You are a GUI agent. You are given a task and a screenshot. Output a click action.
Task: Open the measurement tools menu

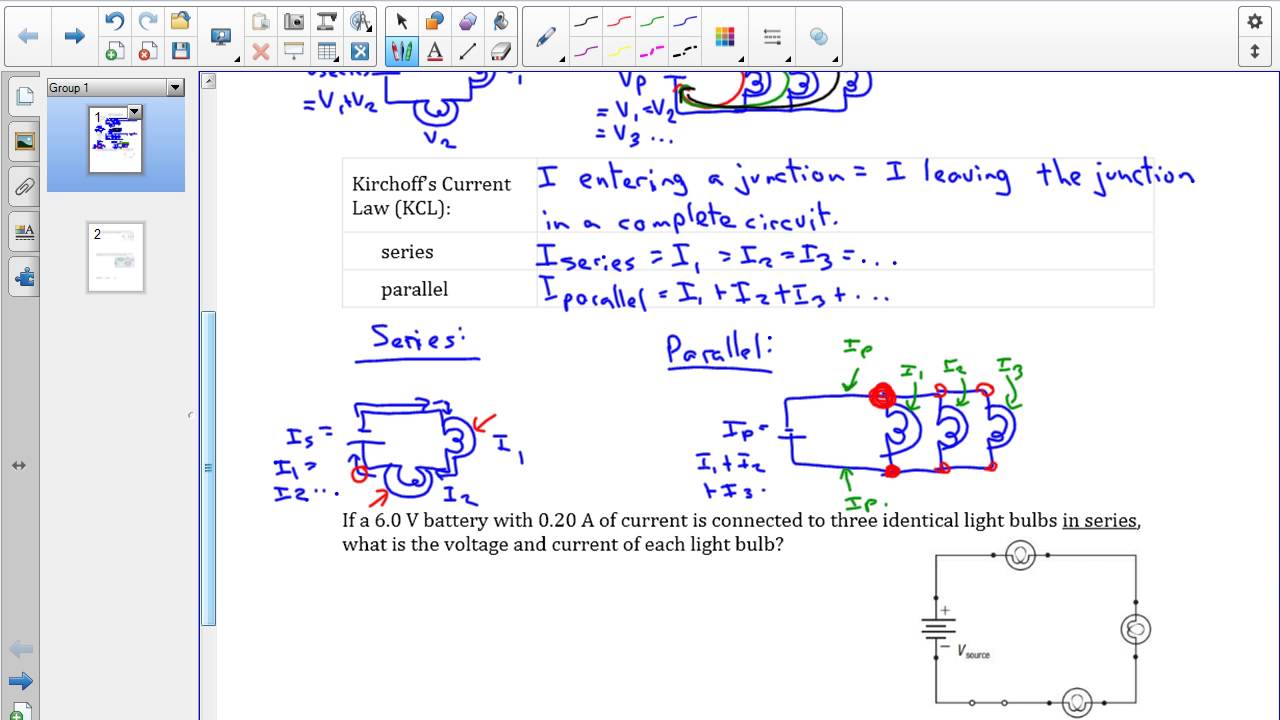(360, 21)
